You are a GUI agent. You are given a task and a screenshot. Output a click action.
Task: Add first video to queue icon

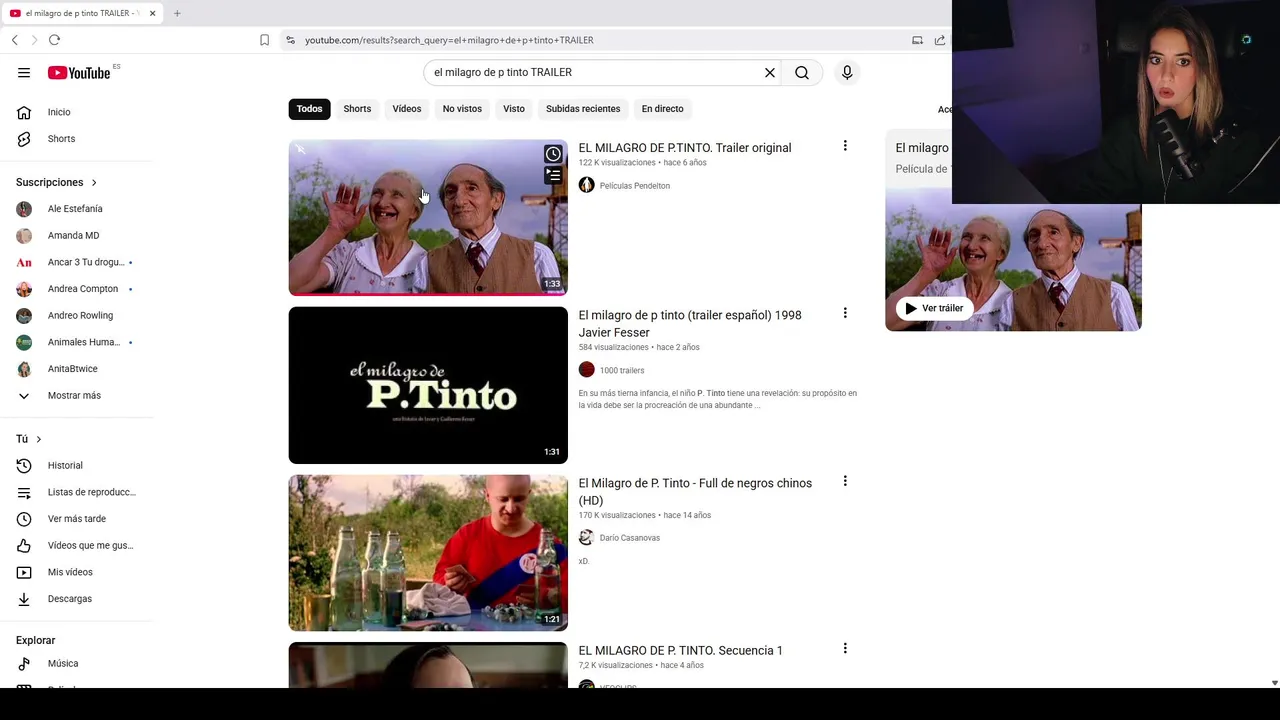tap(553, 176)
